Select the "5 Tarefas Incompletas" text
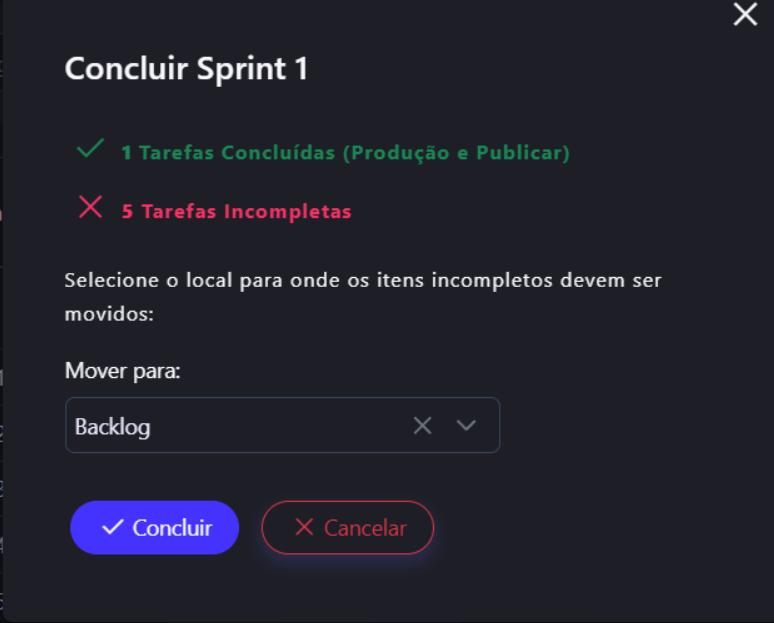This screenshot has width=774, height=623. tap(236, 212)
